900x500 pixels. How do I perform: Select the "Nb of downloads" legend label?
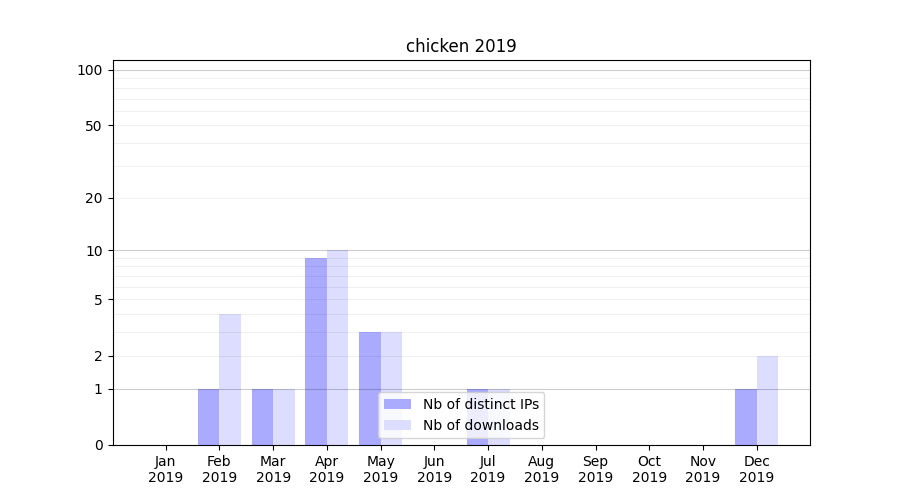[x=481, y=425]
